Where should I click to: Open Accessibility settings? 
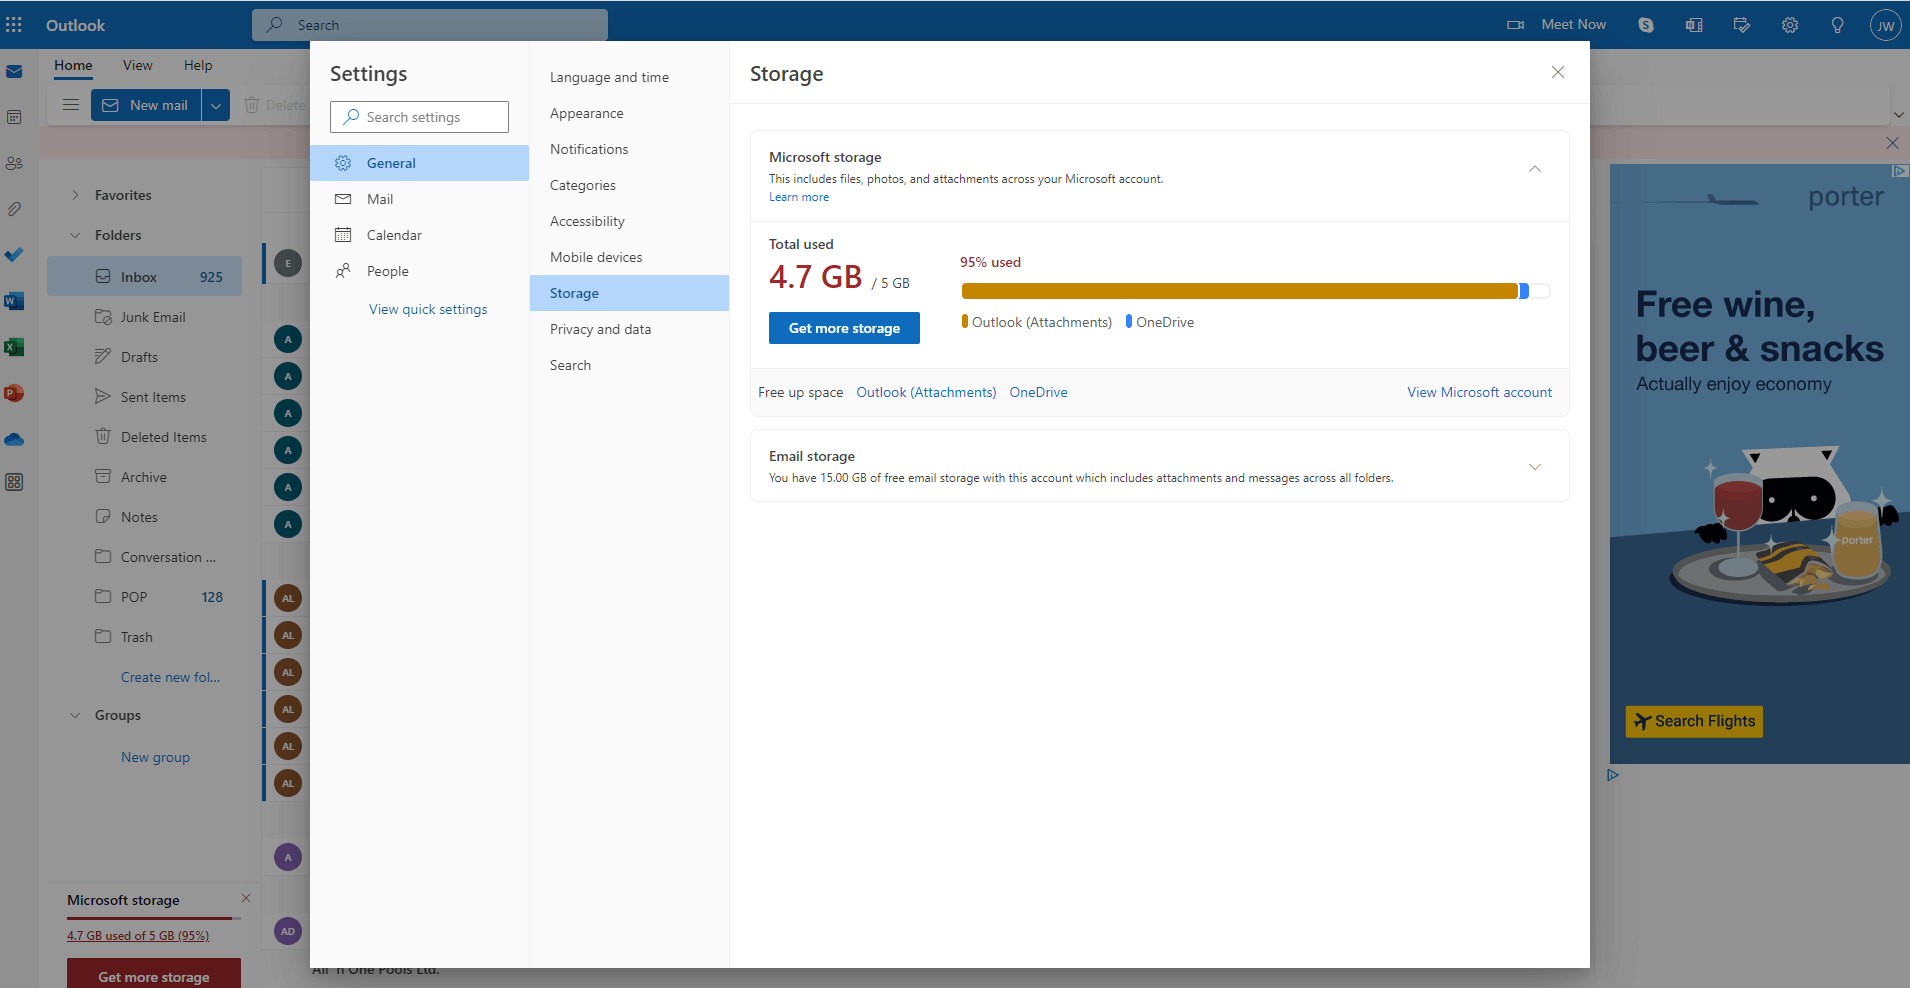629,221
